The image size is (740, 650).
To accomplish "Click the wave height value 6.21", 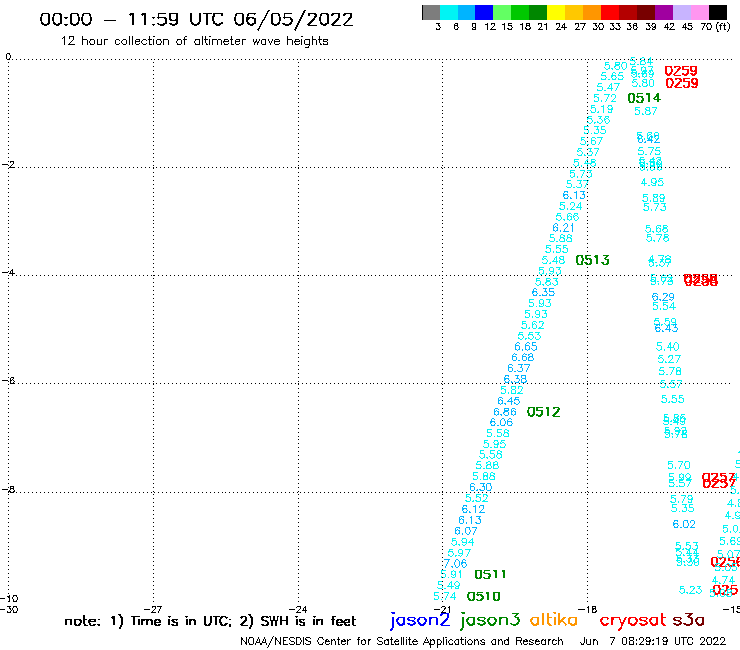I will coord(563,228).
